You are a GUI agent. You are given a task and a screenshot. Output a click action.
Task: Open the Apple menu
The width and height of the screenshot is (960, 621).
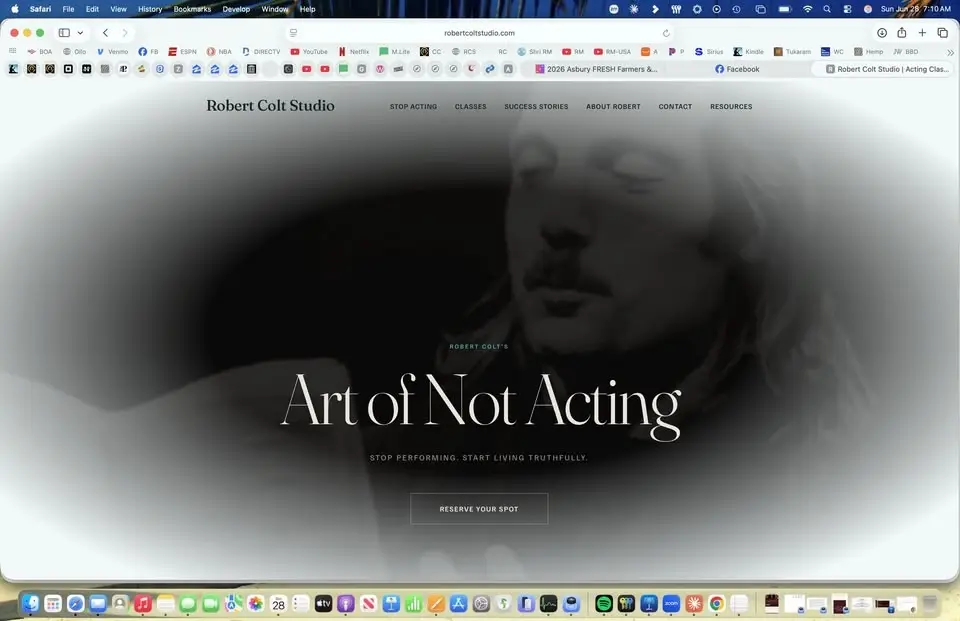(x=15, y=9)
